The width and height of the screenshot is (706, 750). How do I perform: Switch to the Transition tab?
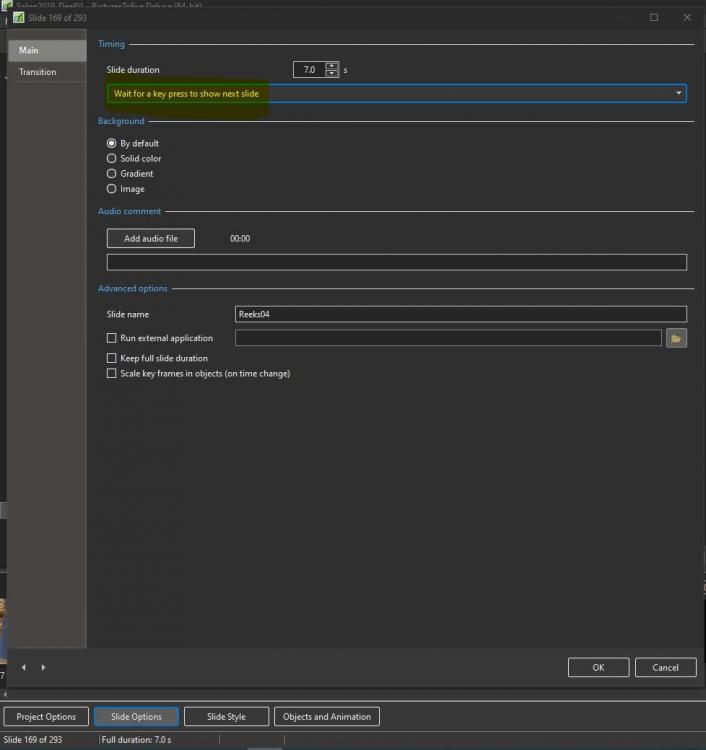point(47,72)
